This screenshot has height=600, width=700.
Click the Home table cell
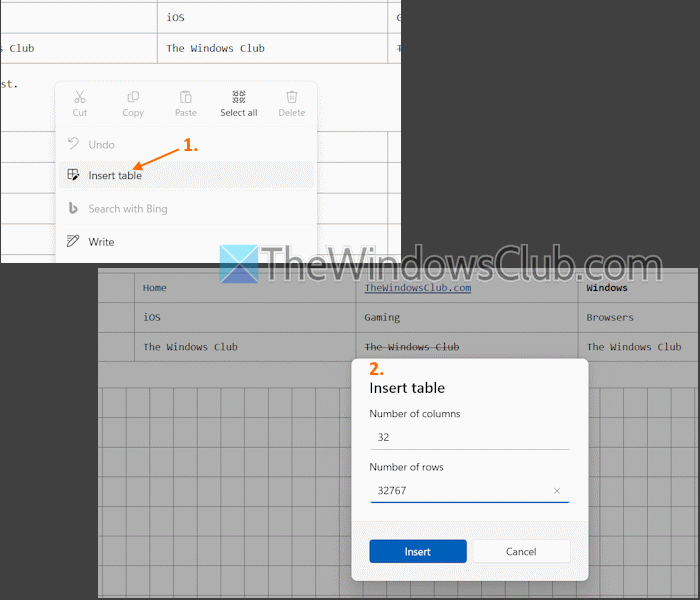(245, 288)
